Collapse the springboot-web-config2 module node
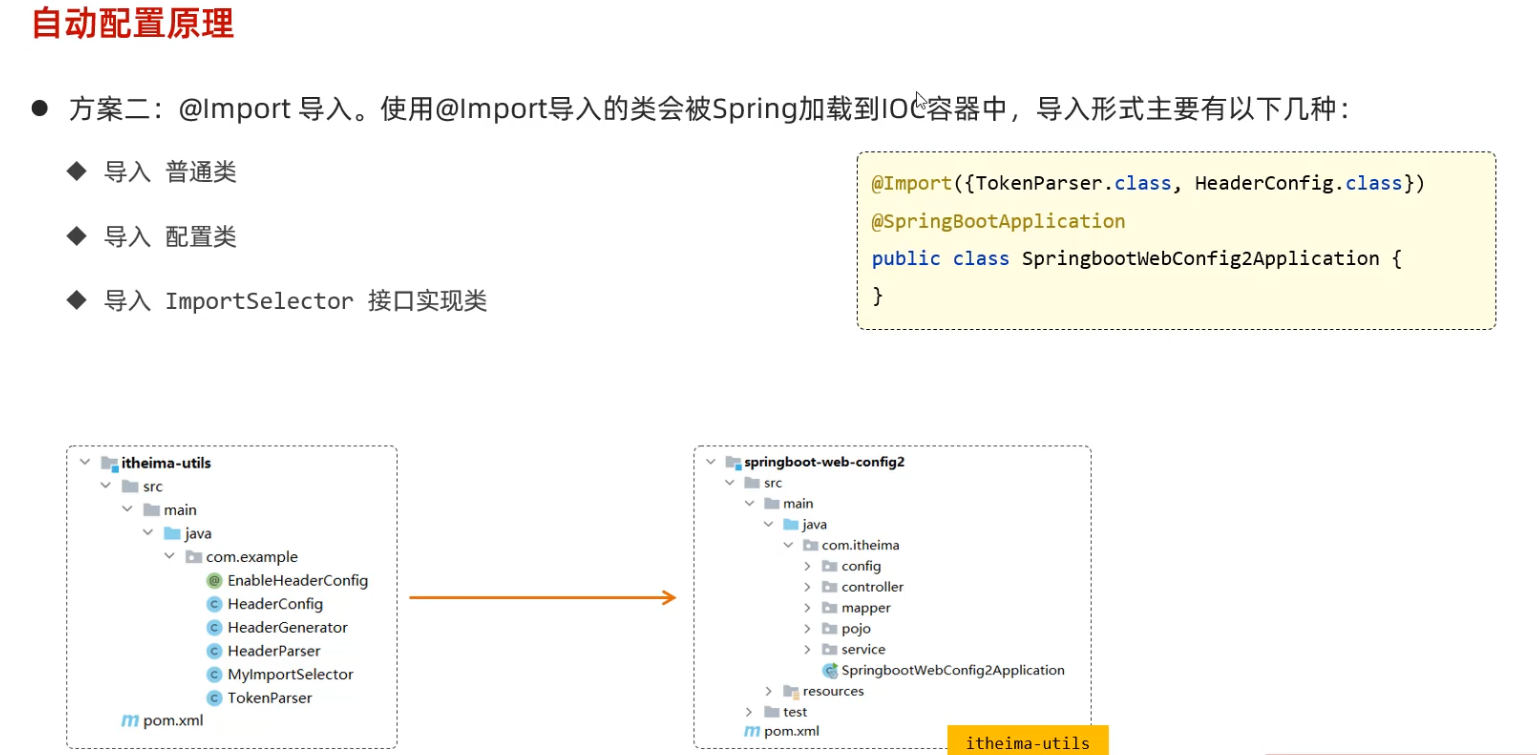The width and height of the screenshot is (1537, 755). pos(710,462)
